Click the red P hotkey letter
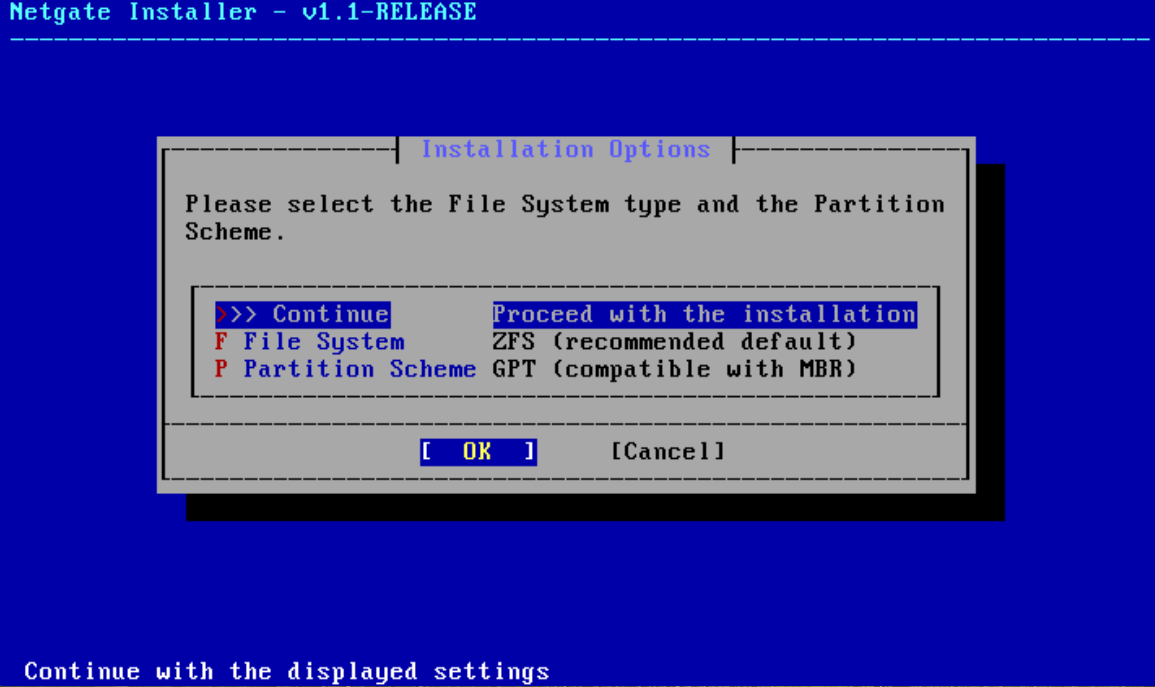Viewport: 1155px width, 687px height. click(221, 369)
